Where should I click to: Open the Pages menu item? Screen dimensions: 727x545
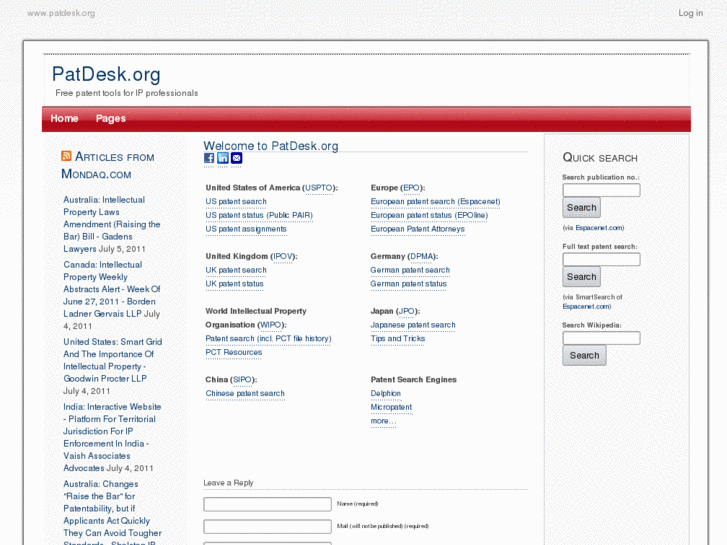[x=110, y=119]
